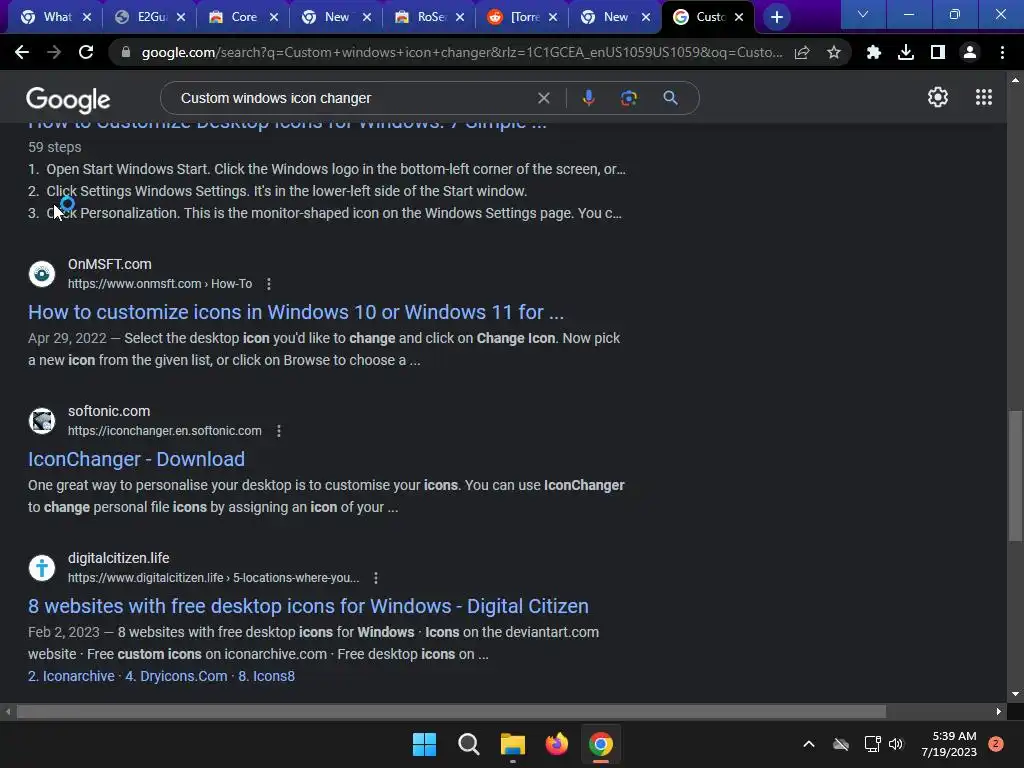Viewport: 1024px width, 768px height.
Task: Open the volume control in tray
Action: [x=896, y=744]
